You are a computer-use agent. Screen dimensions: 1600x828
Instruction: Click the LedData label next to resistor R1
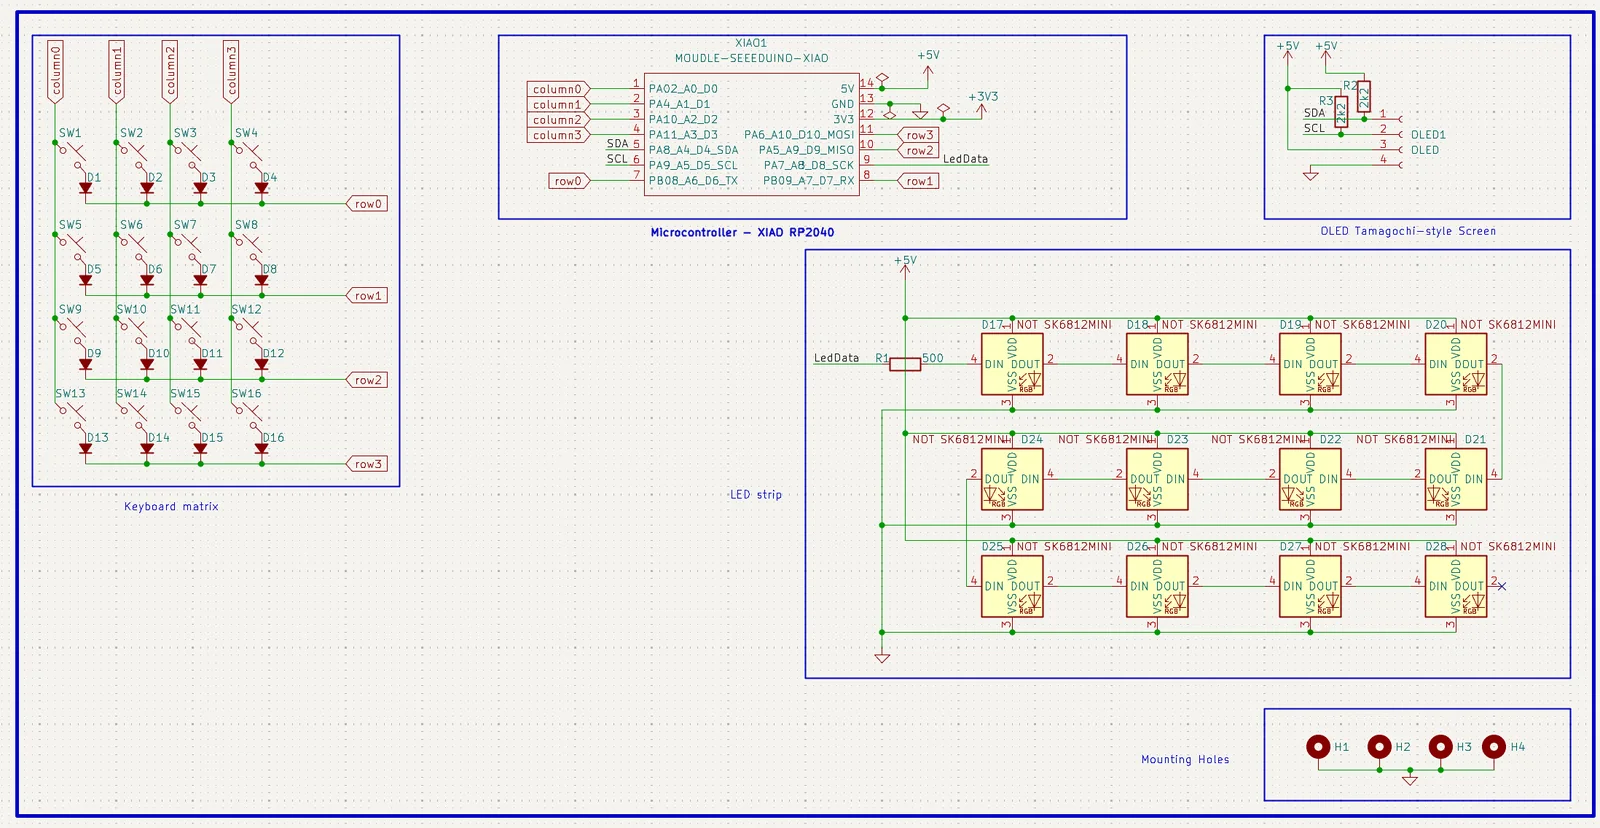pos(836,358)
